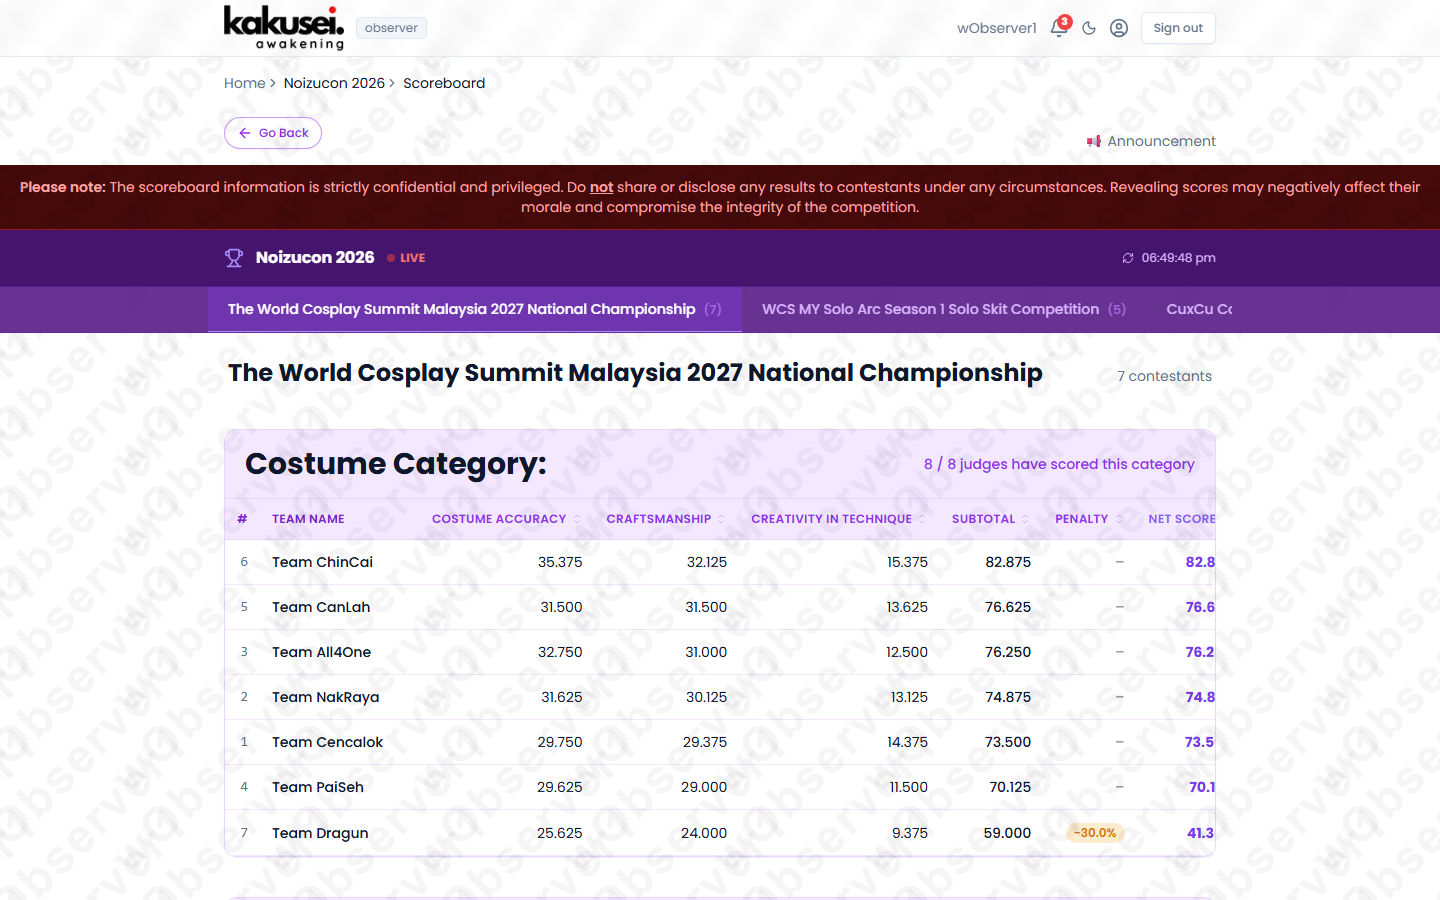This screenshot has width=1440, height=900.
Task: Expand sort order for CRAFTSMANSHIP
Action: pyautogui.click(x=722, y=518)
